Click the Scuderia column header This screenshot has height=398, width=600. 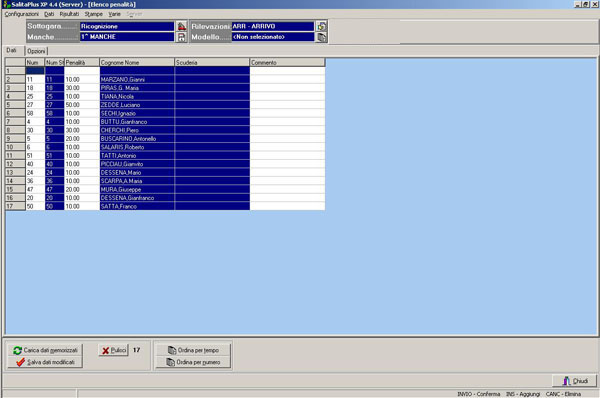tap(212, 62)
